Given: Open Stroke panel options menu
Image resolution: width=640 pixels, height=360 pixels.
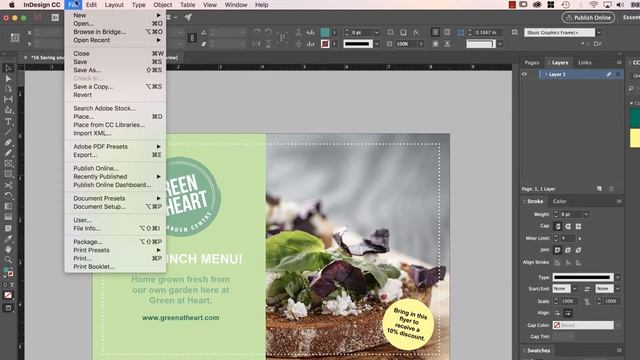Looking at the screenshot, I should pyautogui.click(x=619, y=201).
